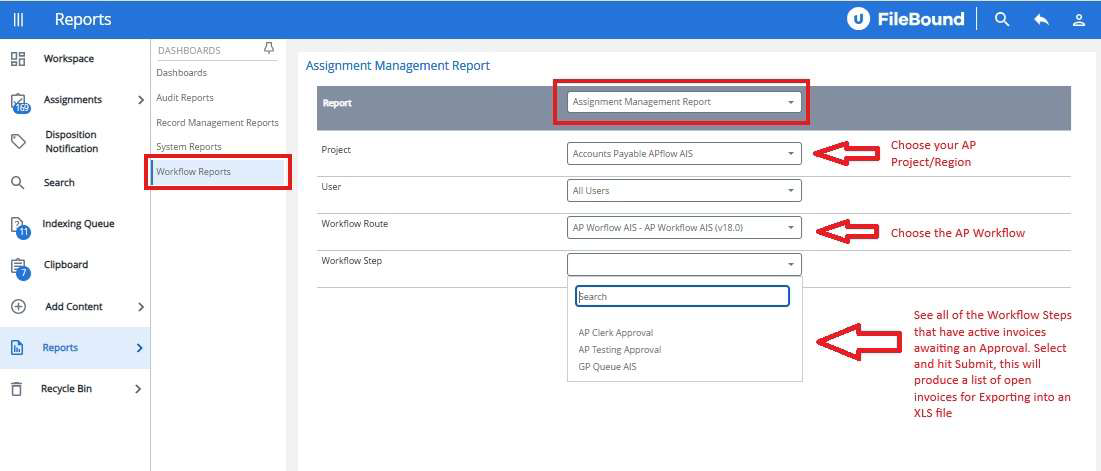Open Indexing Queue in the sidebar
Viewport: 1101px width, 471px height.
click(x=78, y=224)
